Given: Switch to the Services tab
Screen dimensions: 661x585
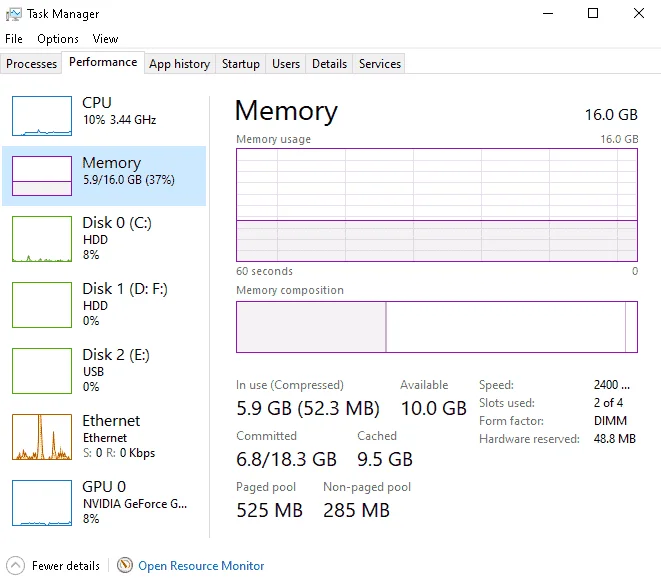Looking at the screenshot, I should coord(379,64).
